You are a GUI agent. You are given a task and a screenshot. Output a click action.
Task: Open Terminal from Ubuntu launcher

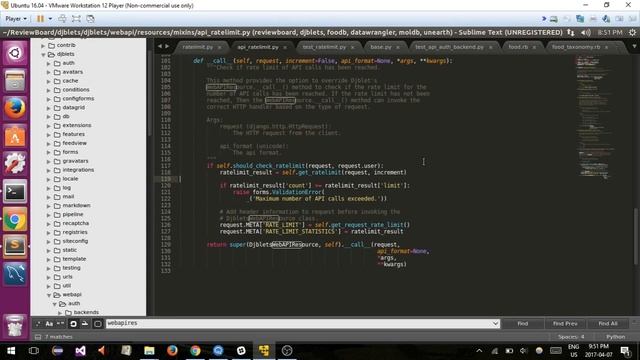point(15,191)
